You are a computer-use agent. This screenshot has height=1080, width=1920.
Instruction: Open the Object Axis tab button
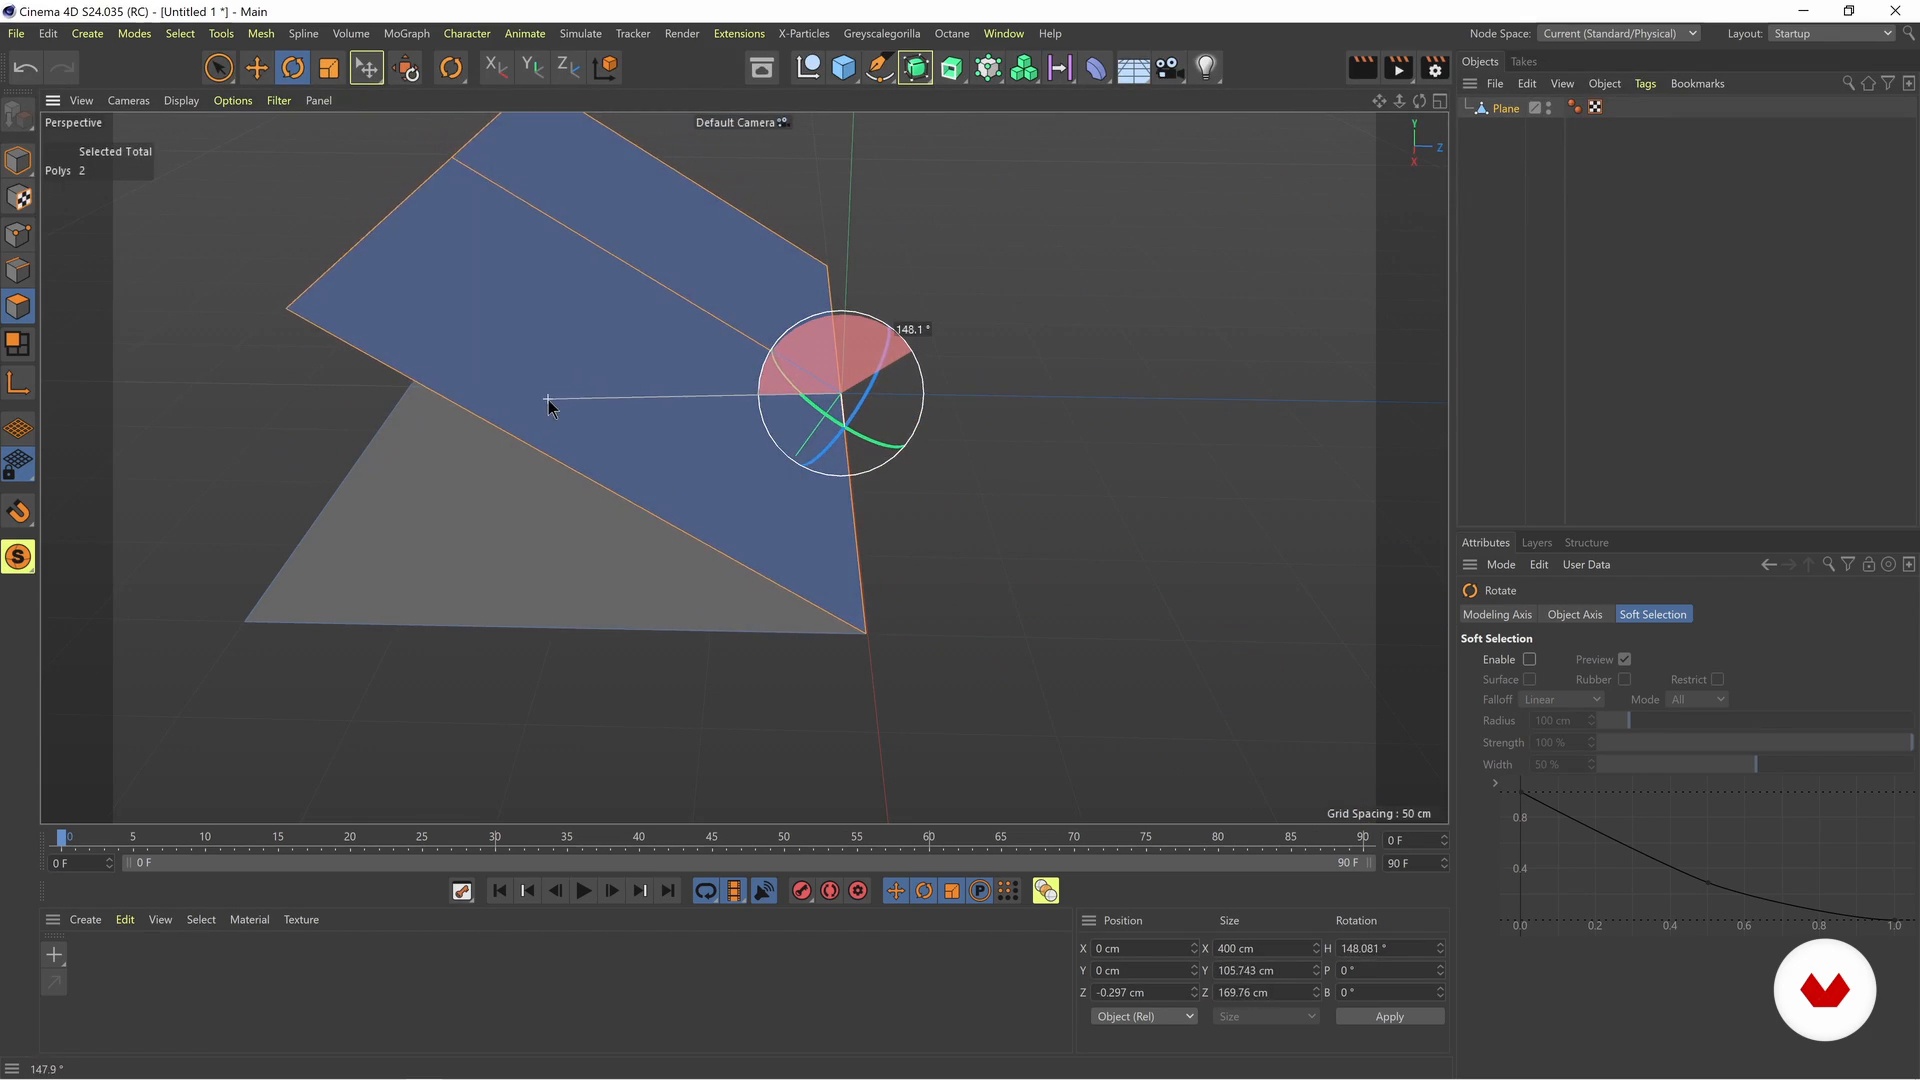pyautogui.click(x=1574, y=615)
